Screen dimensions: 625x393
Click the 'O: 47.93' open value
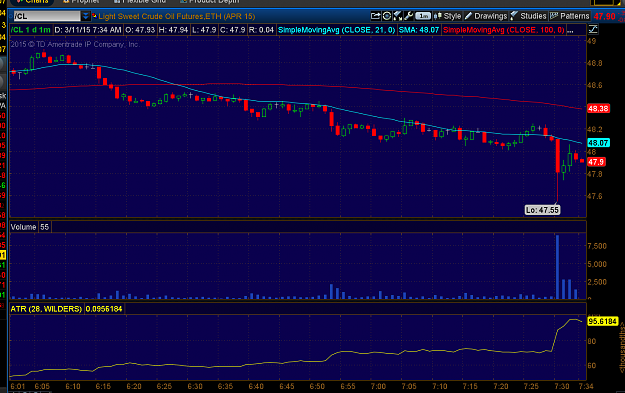point(140,30)
